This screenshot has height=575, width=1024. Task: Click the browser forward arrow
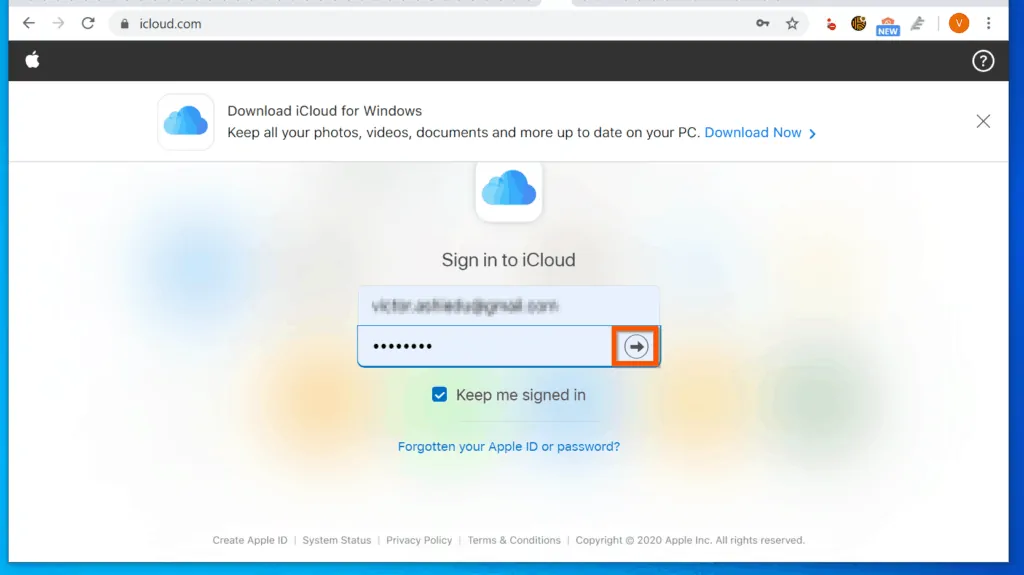tap(58, 24)
